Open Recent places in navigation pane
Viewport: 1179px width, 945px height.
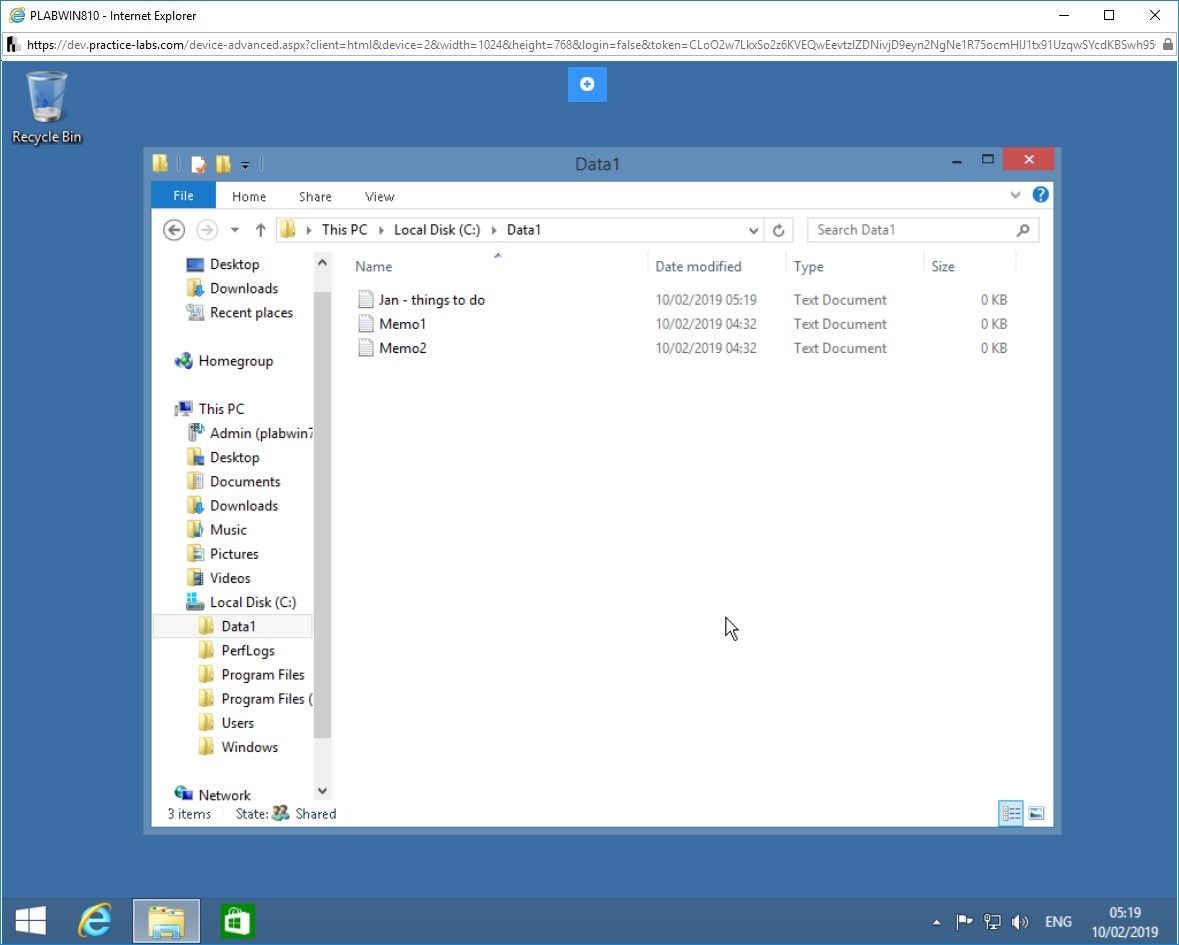point(251,313)
